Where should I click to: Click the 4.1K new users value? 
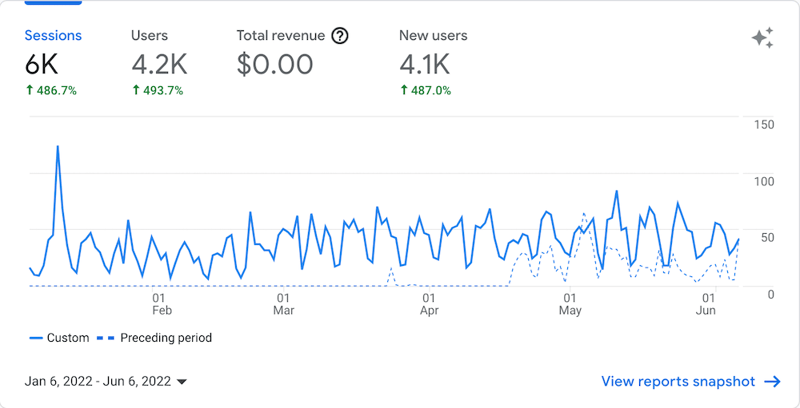(x=424, y=65)
